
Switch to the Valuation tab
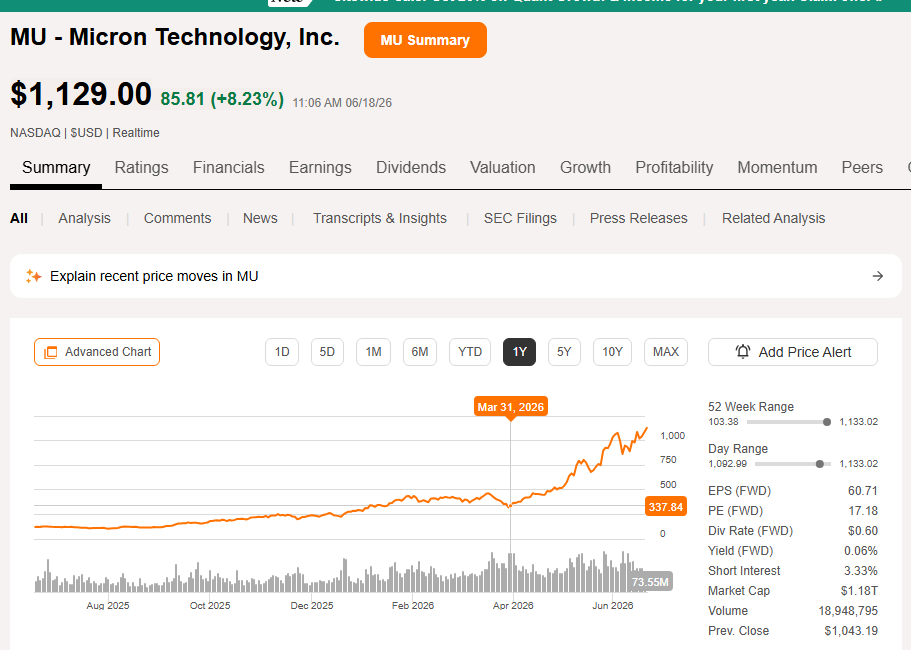coord(503,167)
